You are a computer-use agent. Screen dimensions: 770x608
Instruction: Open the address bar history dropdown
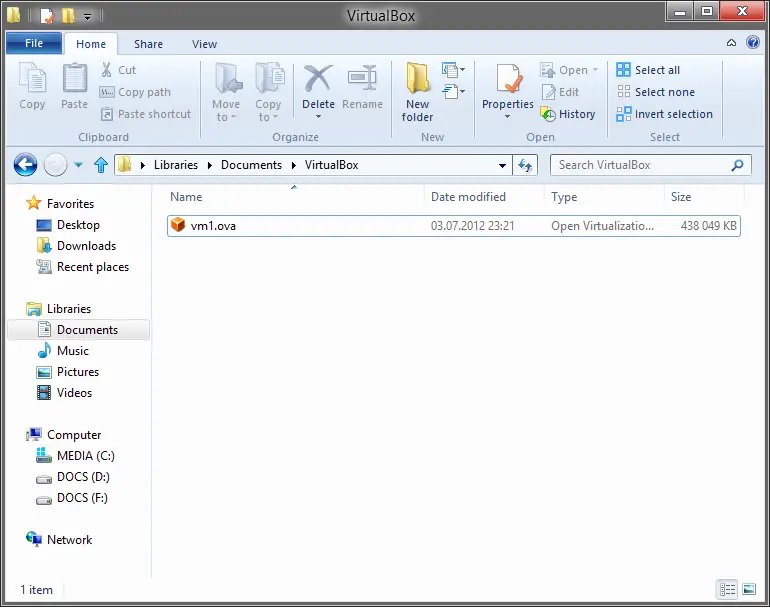502,166
